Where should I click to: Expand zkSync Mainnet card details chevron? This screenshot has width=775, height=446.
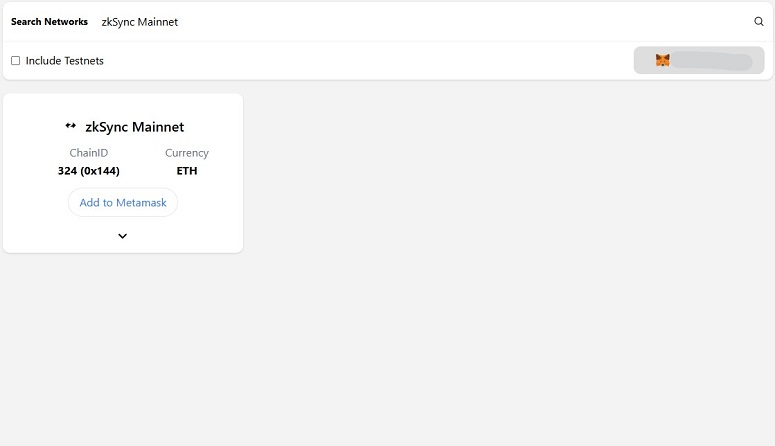(x=123, y=236)
